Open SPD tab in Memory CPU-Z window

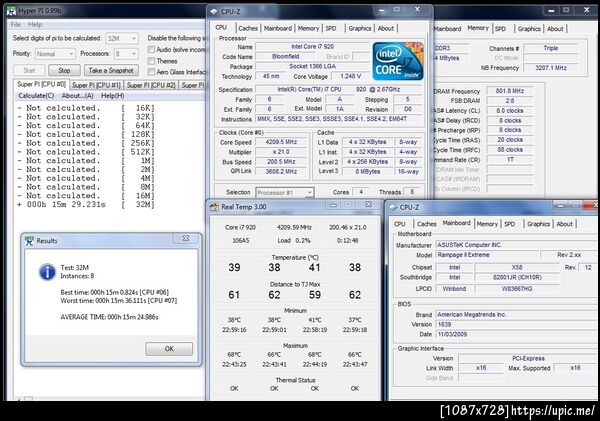click(500, 29)
